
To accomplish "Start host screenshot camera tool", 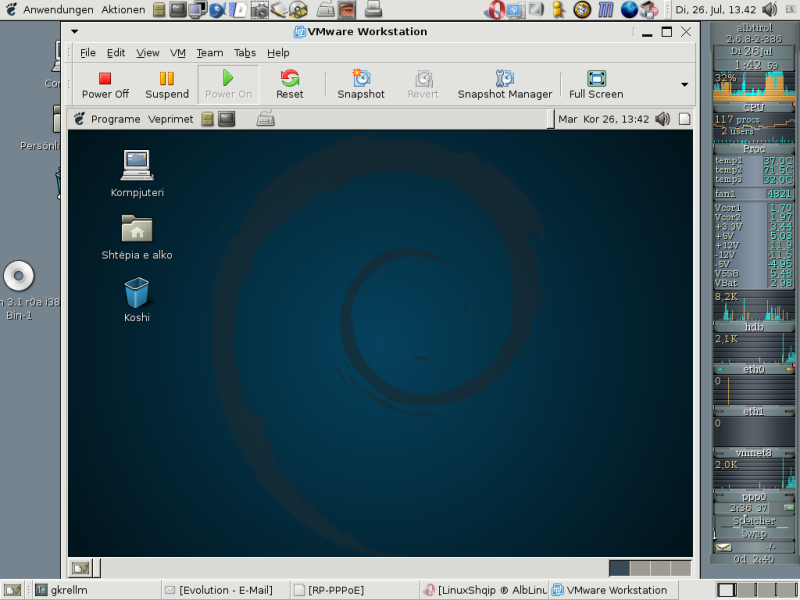I will click(259, 10).
